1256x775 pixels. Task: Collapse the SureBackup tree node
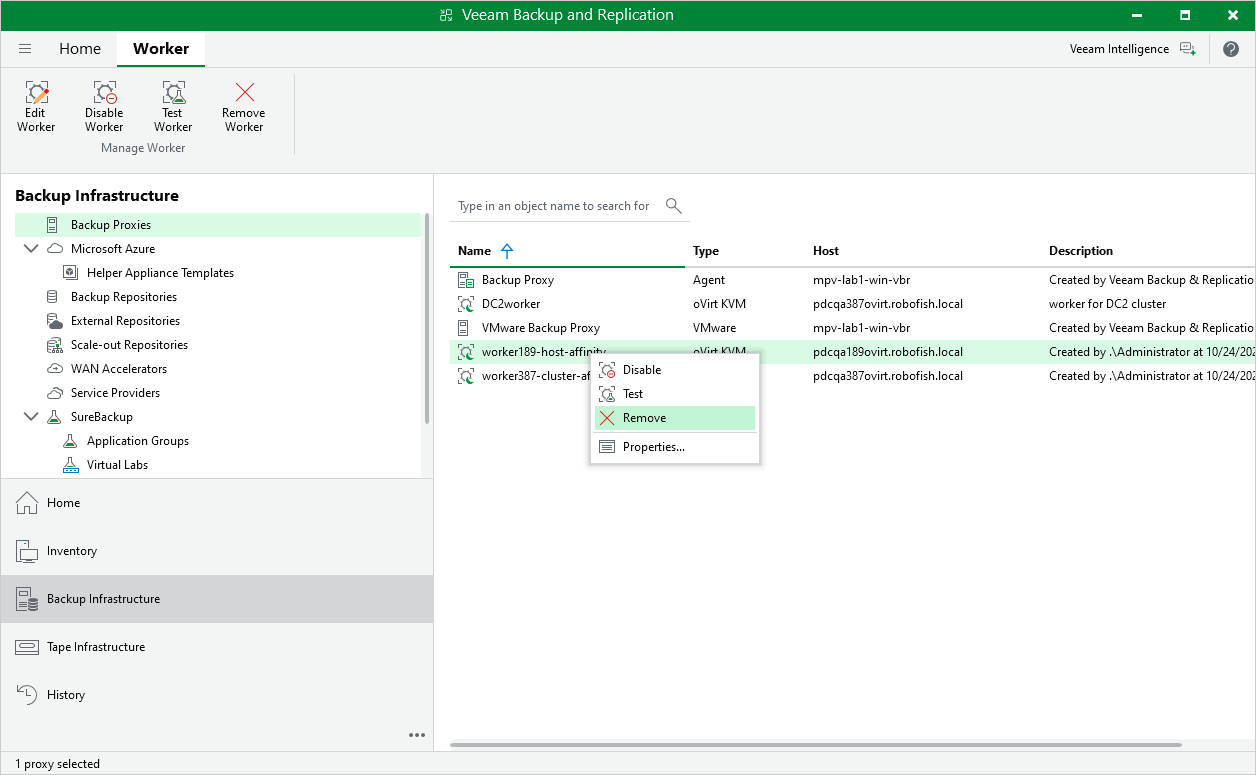[30, 417]
